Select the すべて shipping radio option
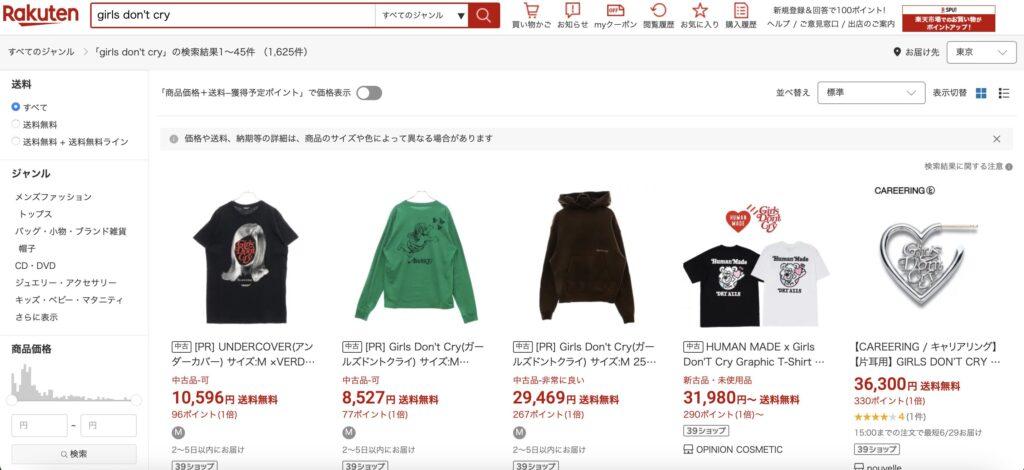This screenshot has width=1024, height=470. tap(16, 107)
